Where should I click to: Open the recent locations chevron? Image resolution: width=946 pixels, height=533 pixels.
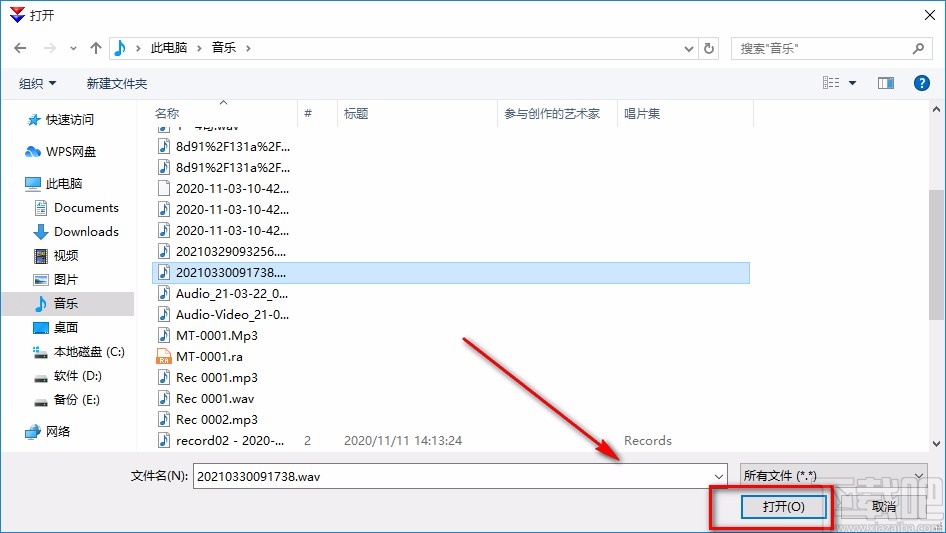click(x=73, y=48)
